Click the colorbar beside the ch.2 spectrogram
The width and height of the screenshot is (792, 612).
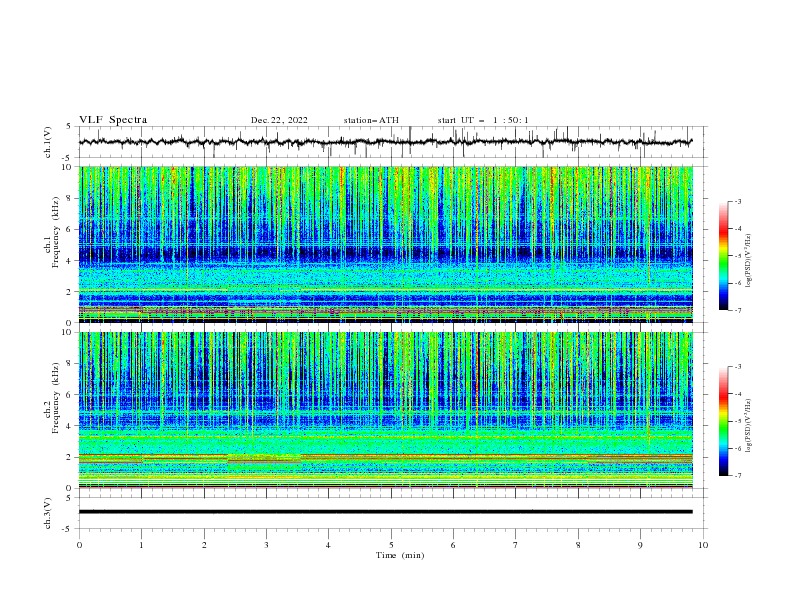723,421
